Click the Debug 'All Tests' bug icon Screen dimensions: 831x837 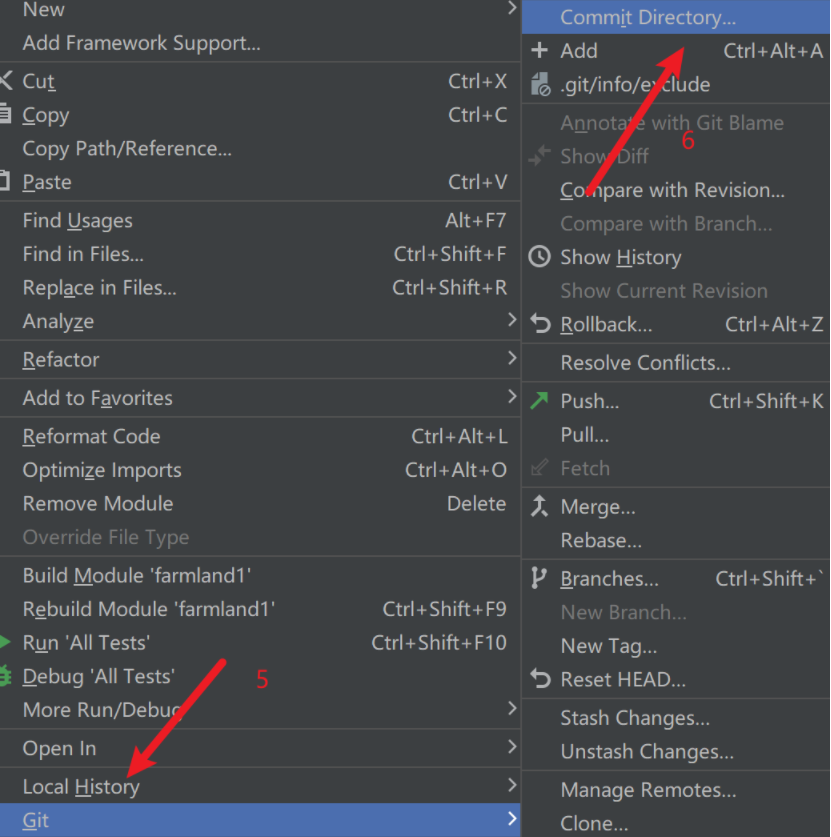click(x=6, y=676)
